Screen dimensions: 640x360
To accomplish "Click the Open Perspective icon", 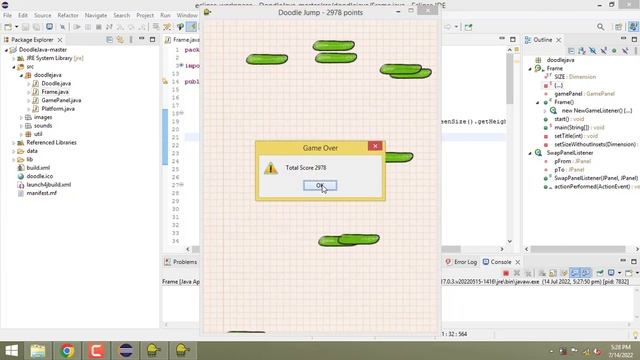I will point(619,27).
